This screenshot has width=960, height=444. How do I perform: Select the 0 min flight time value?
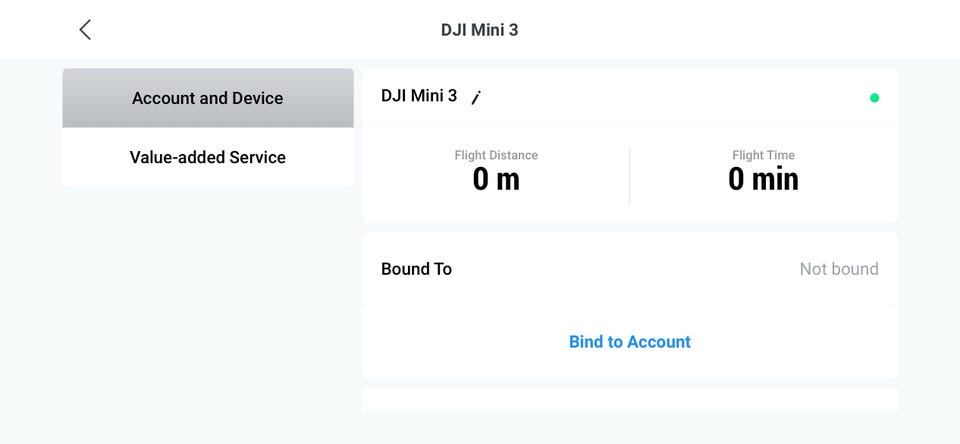click(x=763, y=180)
